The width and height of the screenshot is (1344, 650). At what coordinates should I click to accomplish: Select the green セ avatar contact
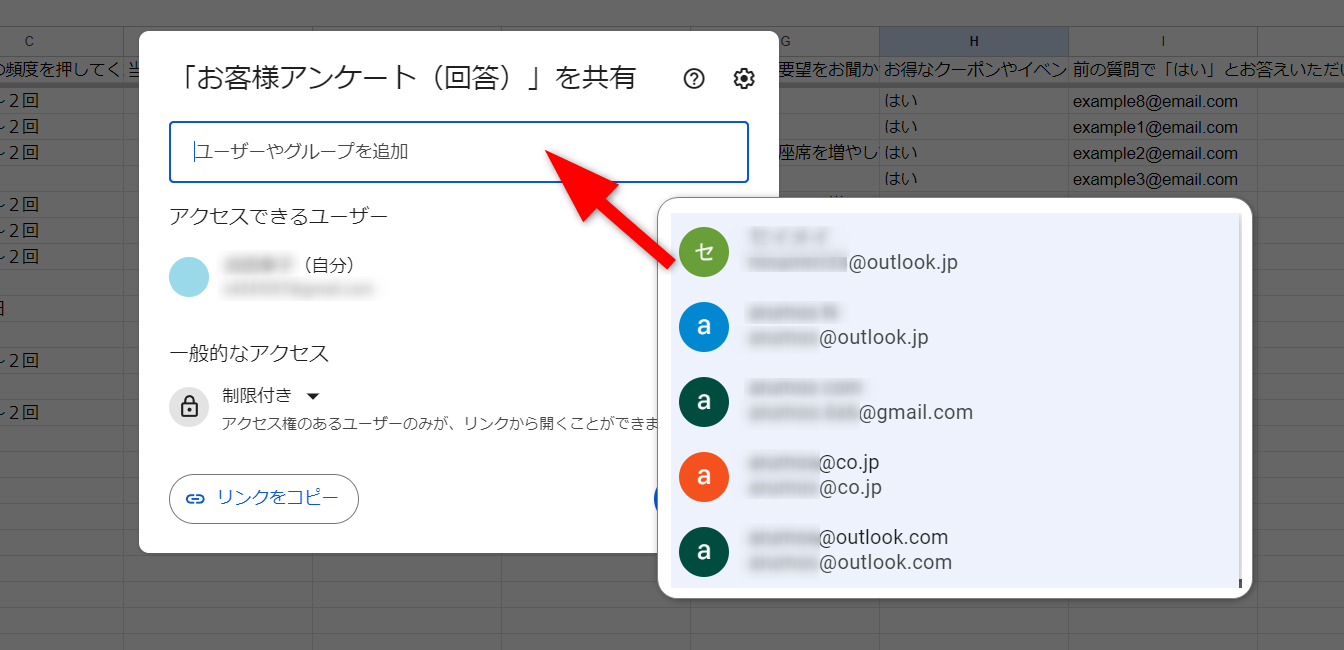pos(704,251)
